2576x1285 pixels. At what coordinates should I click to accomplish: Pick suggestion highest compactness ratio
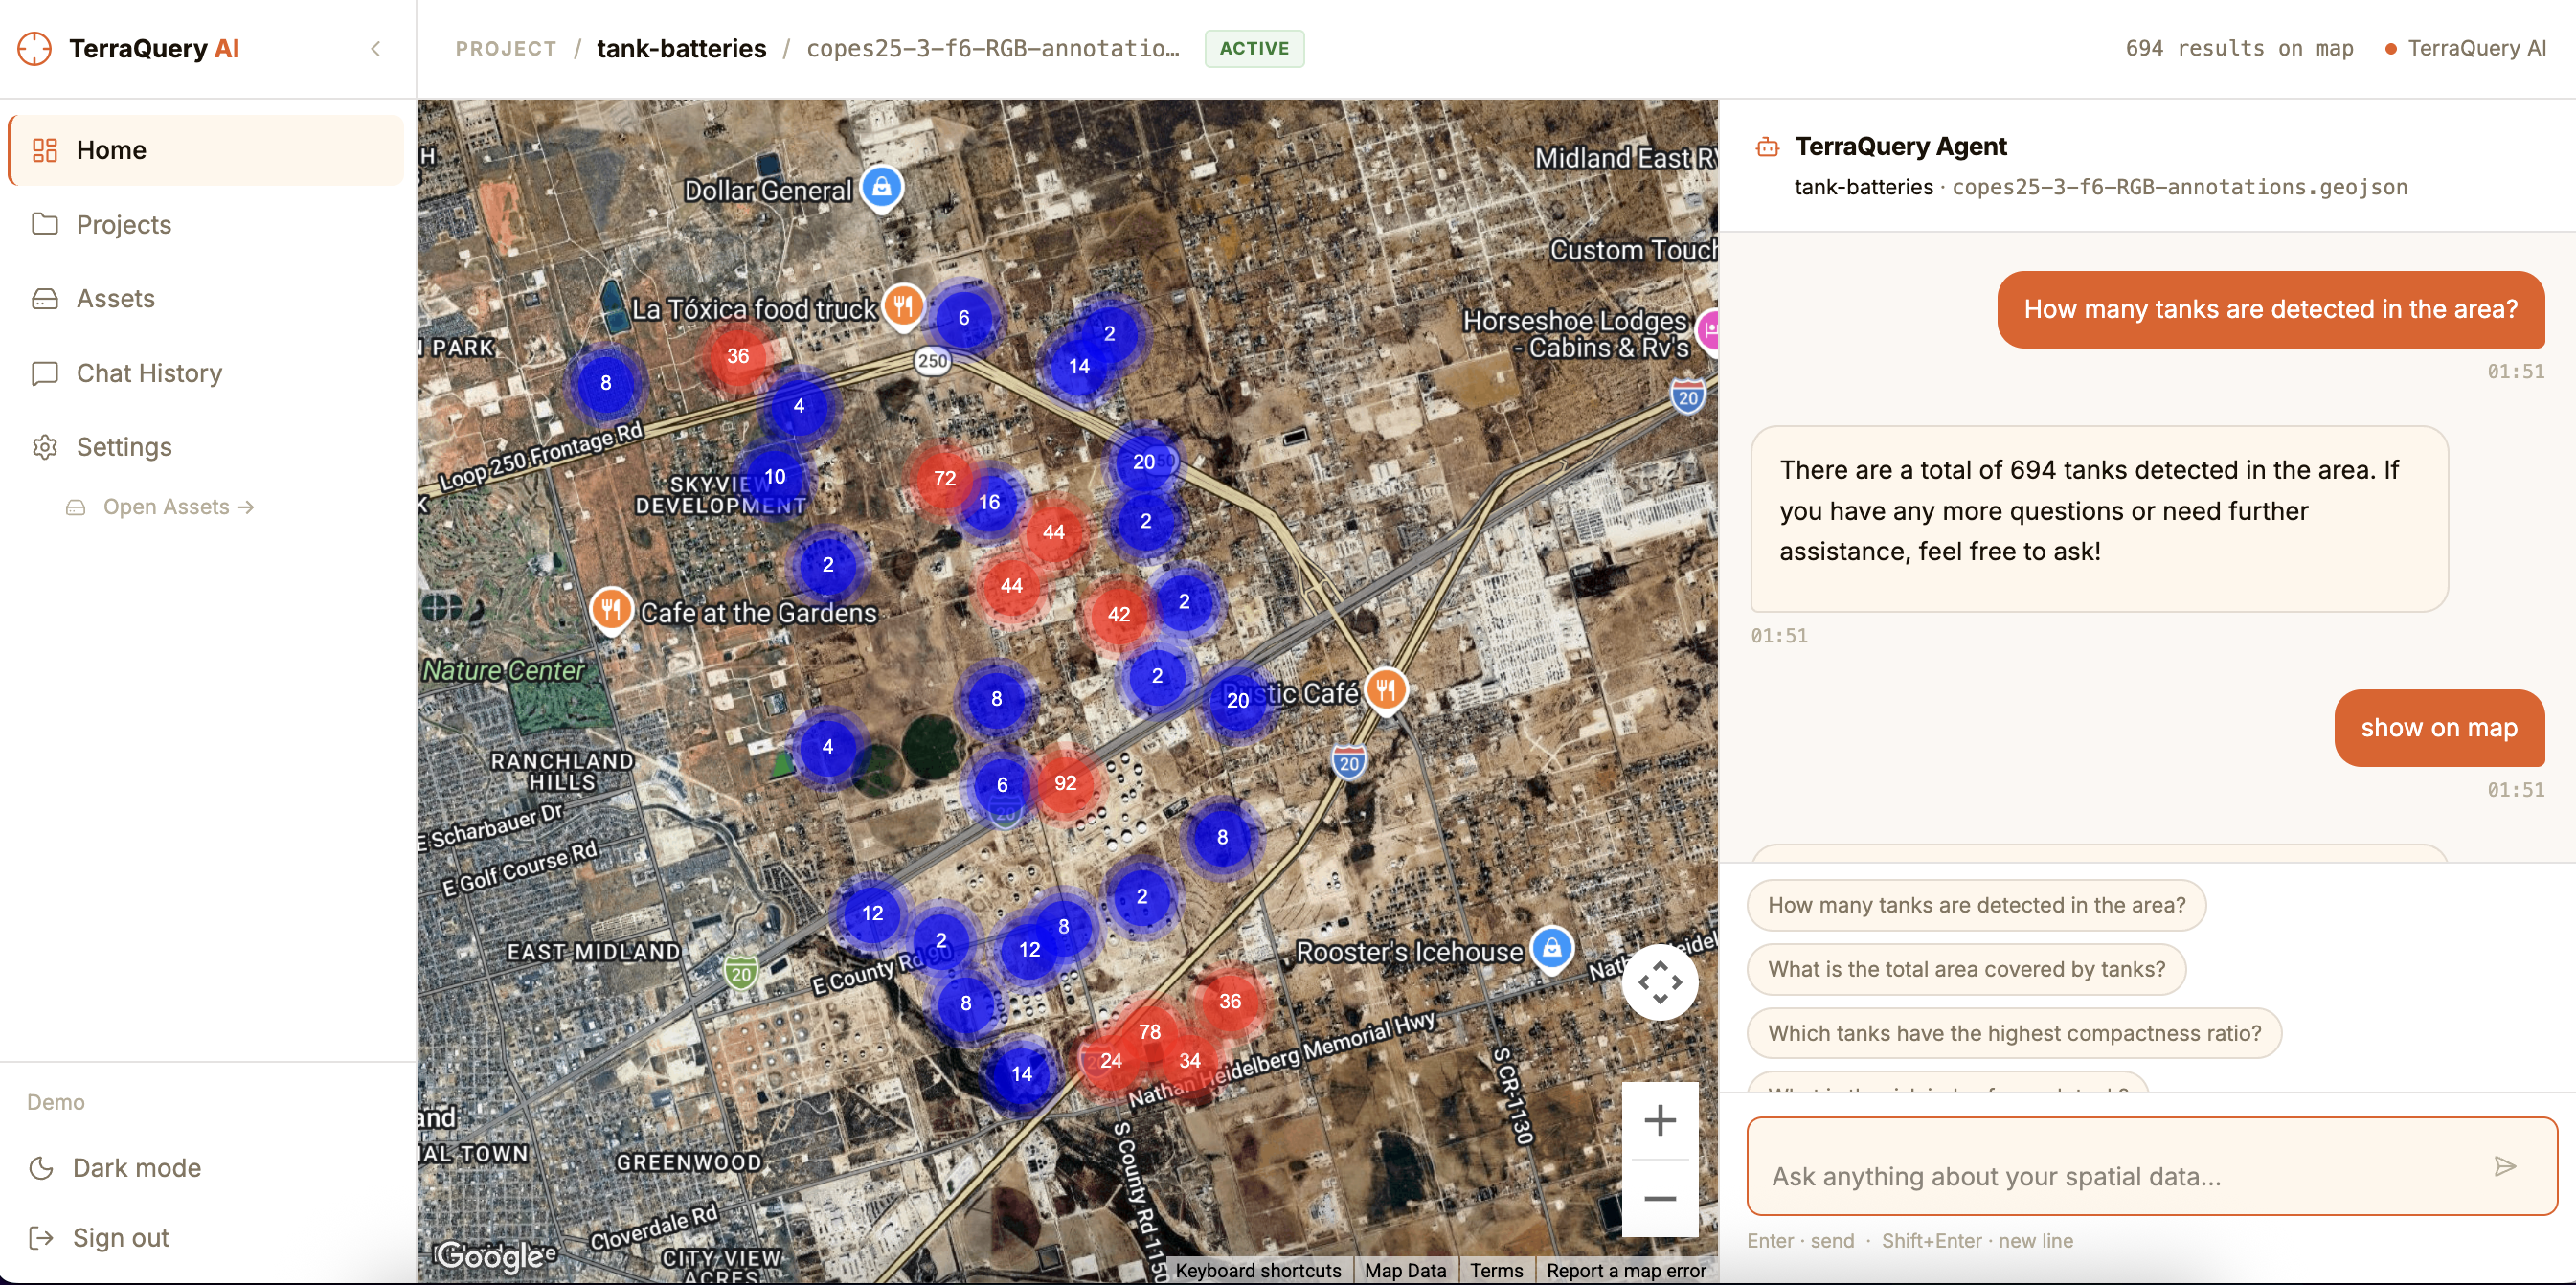2014,1033
